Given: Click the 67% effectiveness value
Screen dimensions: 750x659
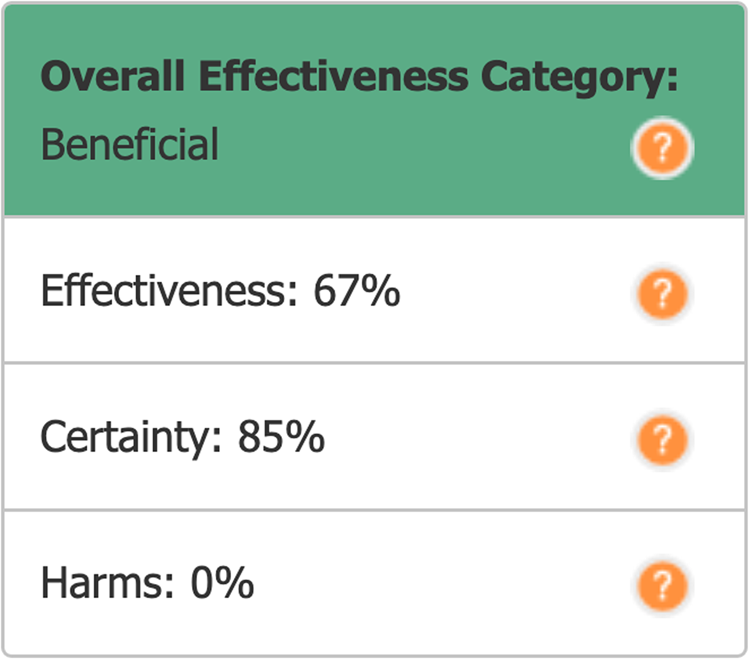Looking at the screenshot, I should point(357,293).
